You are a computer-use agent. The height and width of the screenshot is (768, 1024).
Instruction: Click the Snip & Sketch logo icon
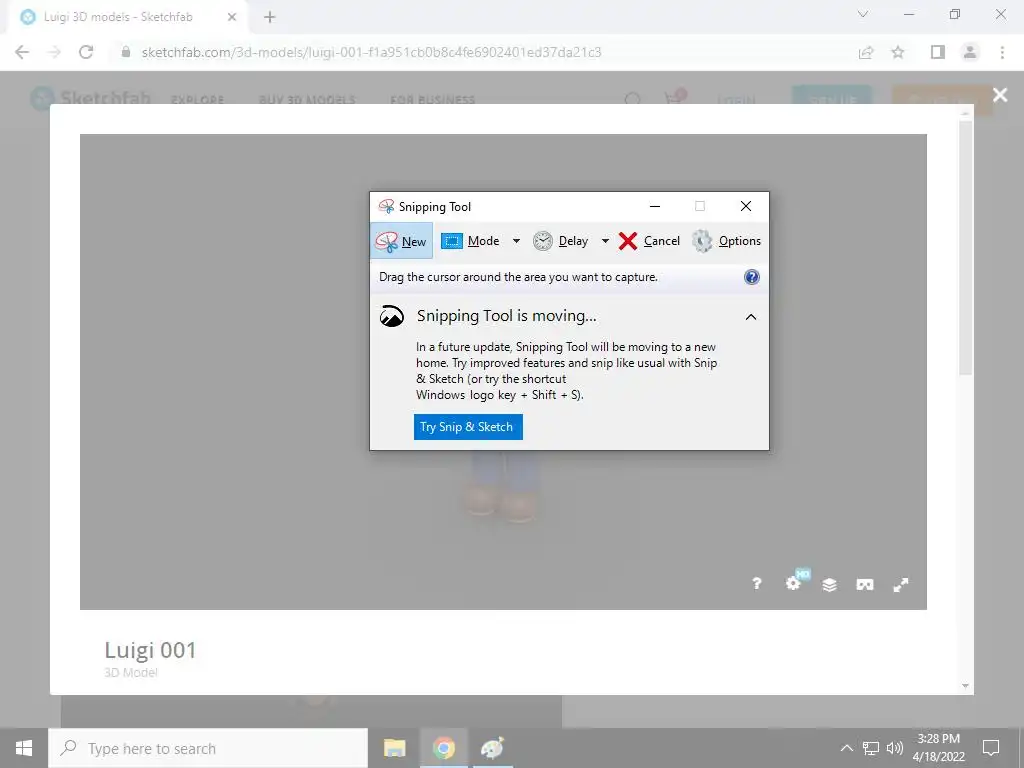[x=392, y=316]
